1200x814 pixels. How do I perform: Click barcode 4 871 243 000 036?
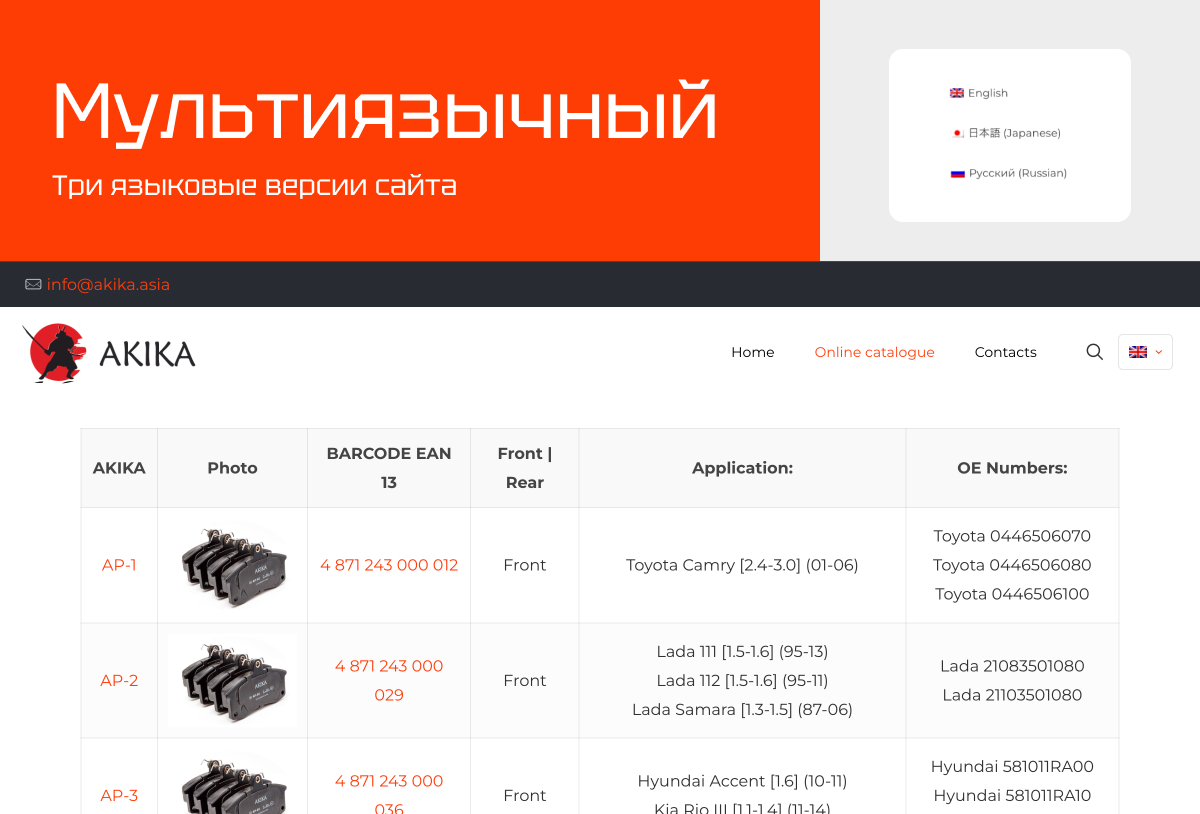389,795
